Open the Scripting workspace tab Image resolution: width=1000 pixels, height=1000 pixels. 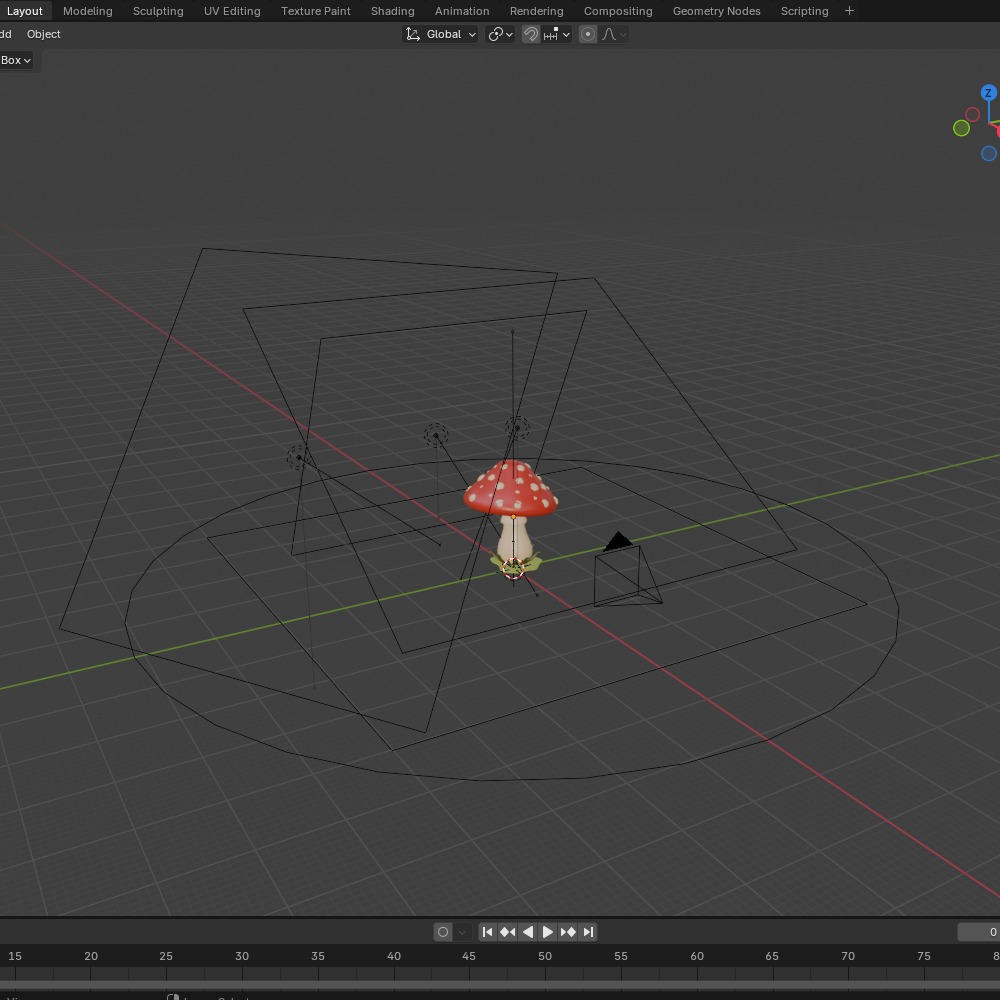click(804, 11)
